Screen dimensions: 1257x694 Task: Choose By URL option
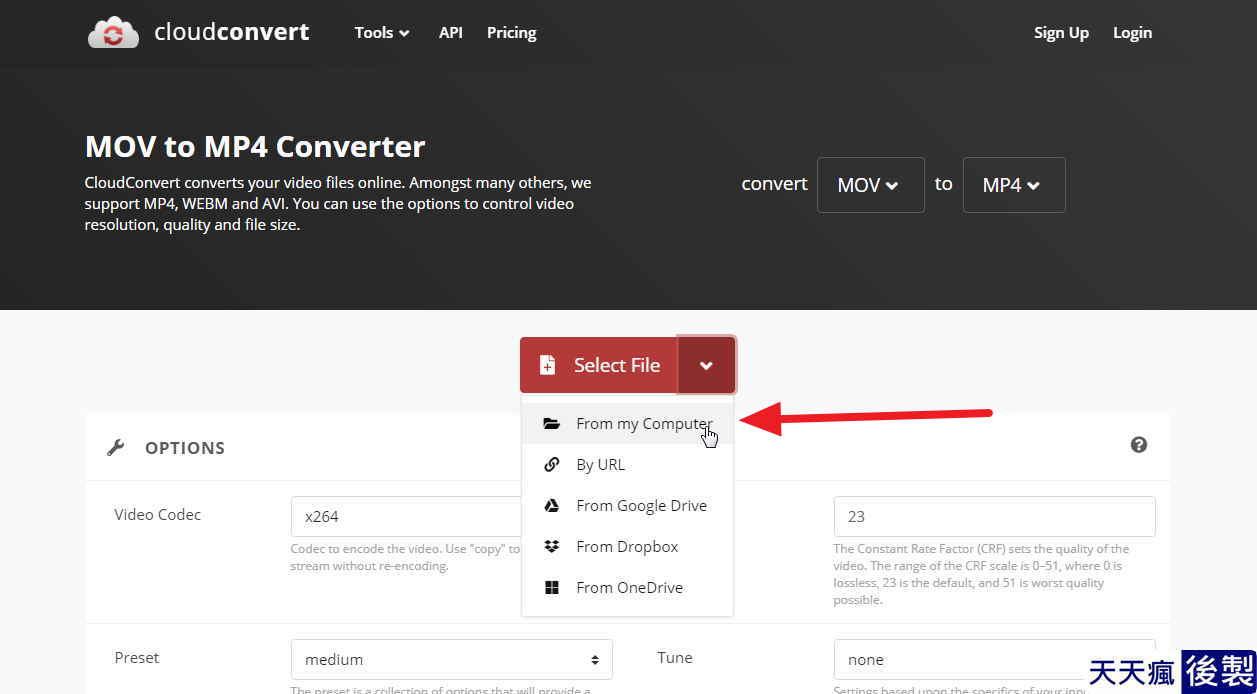point(627,465)
